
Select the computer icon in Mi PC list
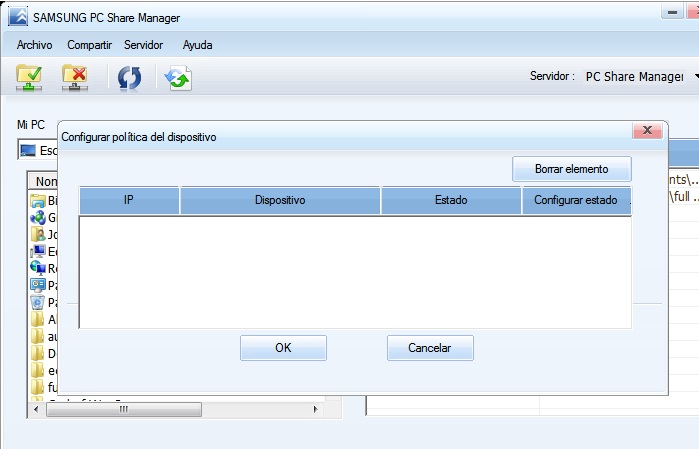[38, 251]
